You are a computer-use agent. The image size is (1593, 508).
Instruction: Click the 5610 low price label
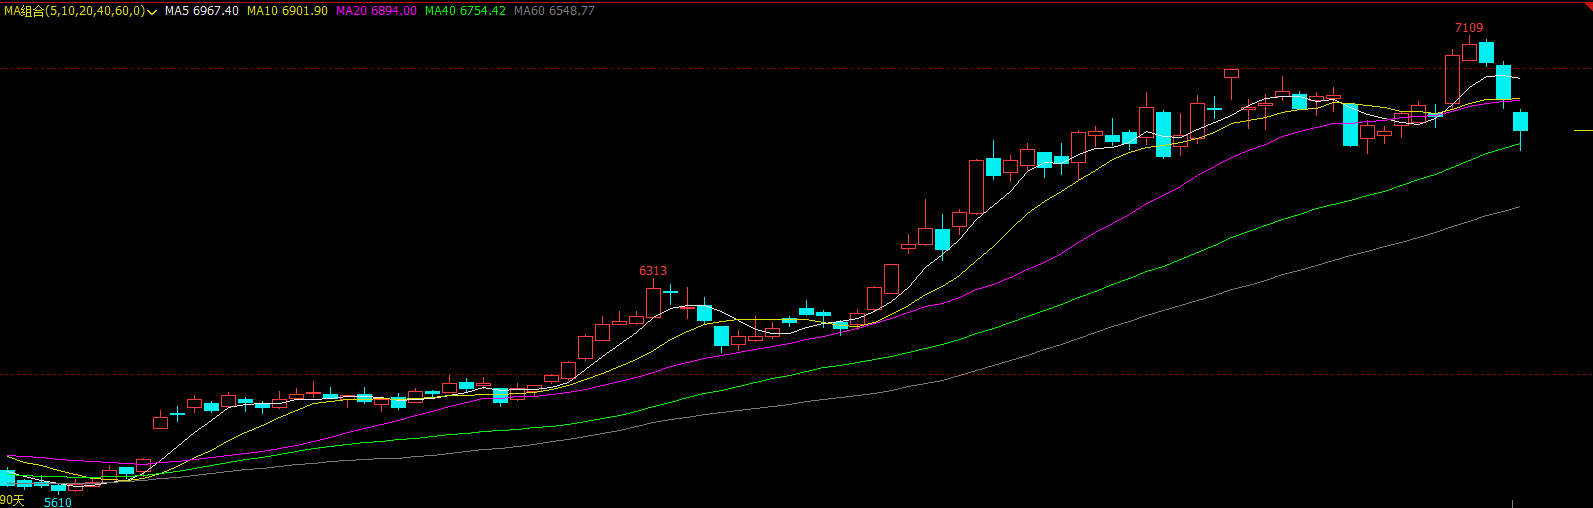coord(58,502)
